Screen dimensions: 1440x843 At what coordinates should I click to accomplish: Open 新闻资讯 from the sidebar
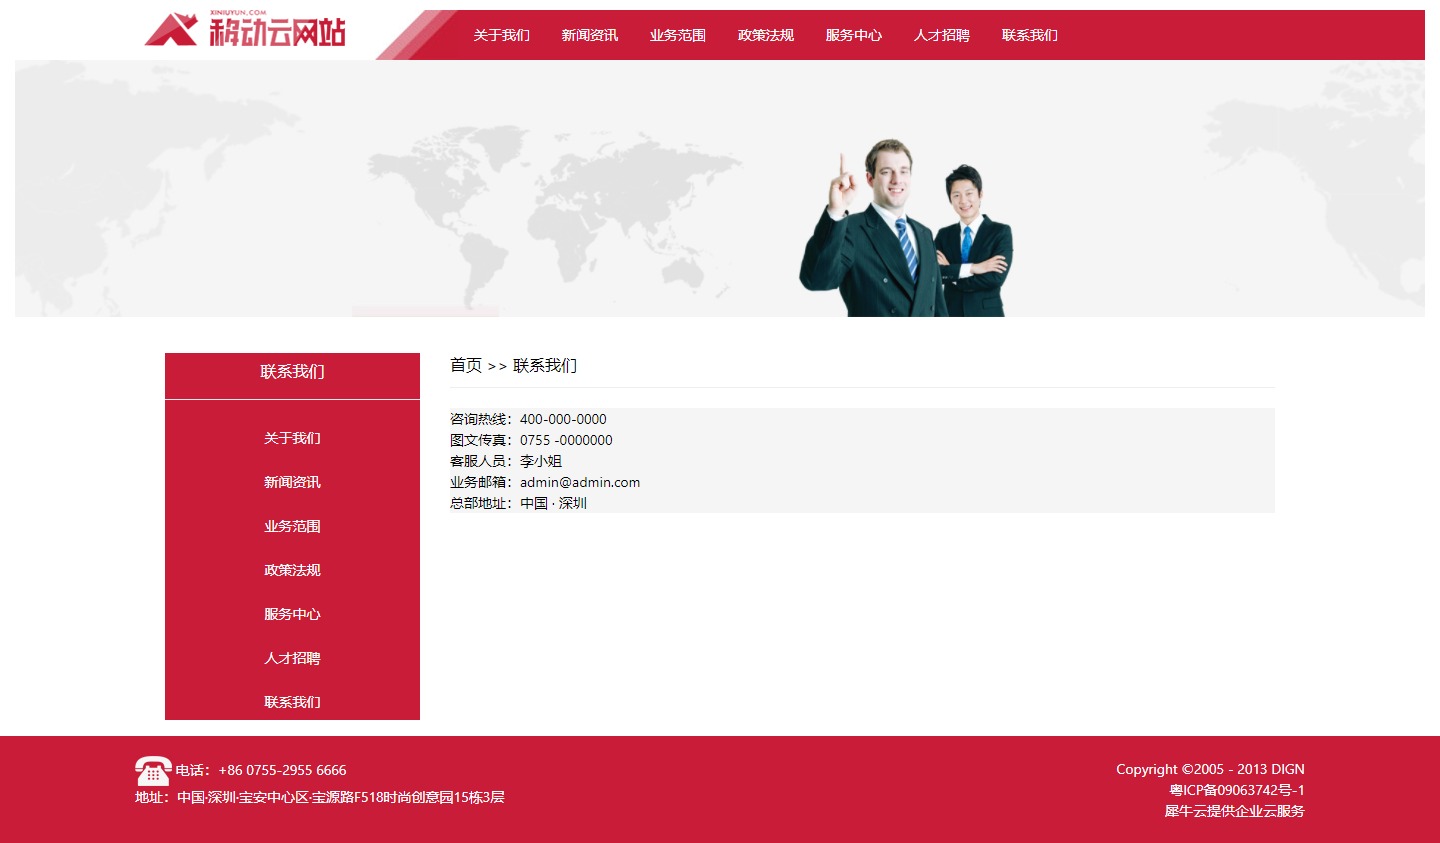pyautogui.click(x=292, y=482)
